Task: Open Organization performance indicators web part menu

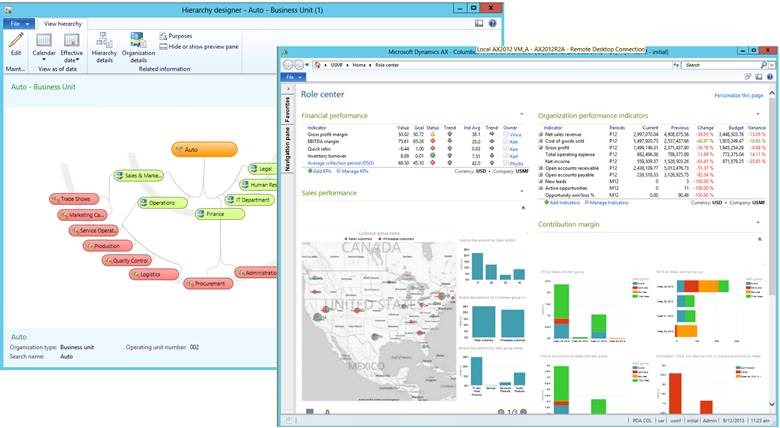Action: tap(758, 114)
